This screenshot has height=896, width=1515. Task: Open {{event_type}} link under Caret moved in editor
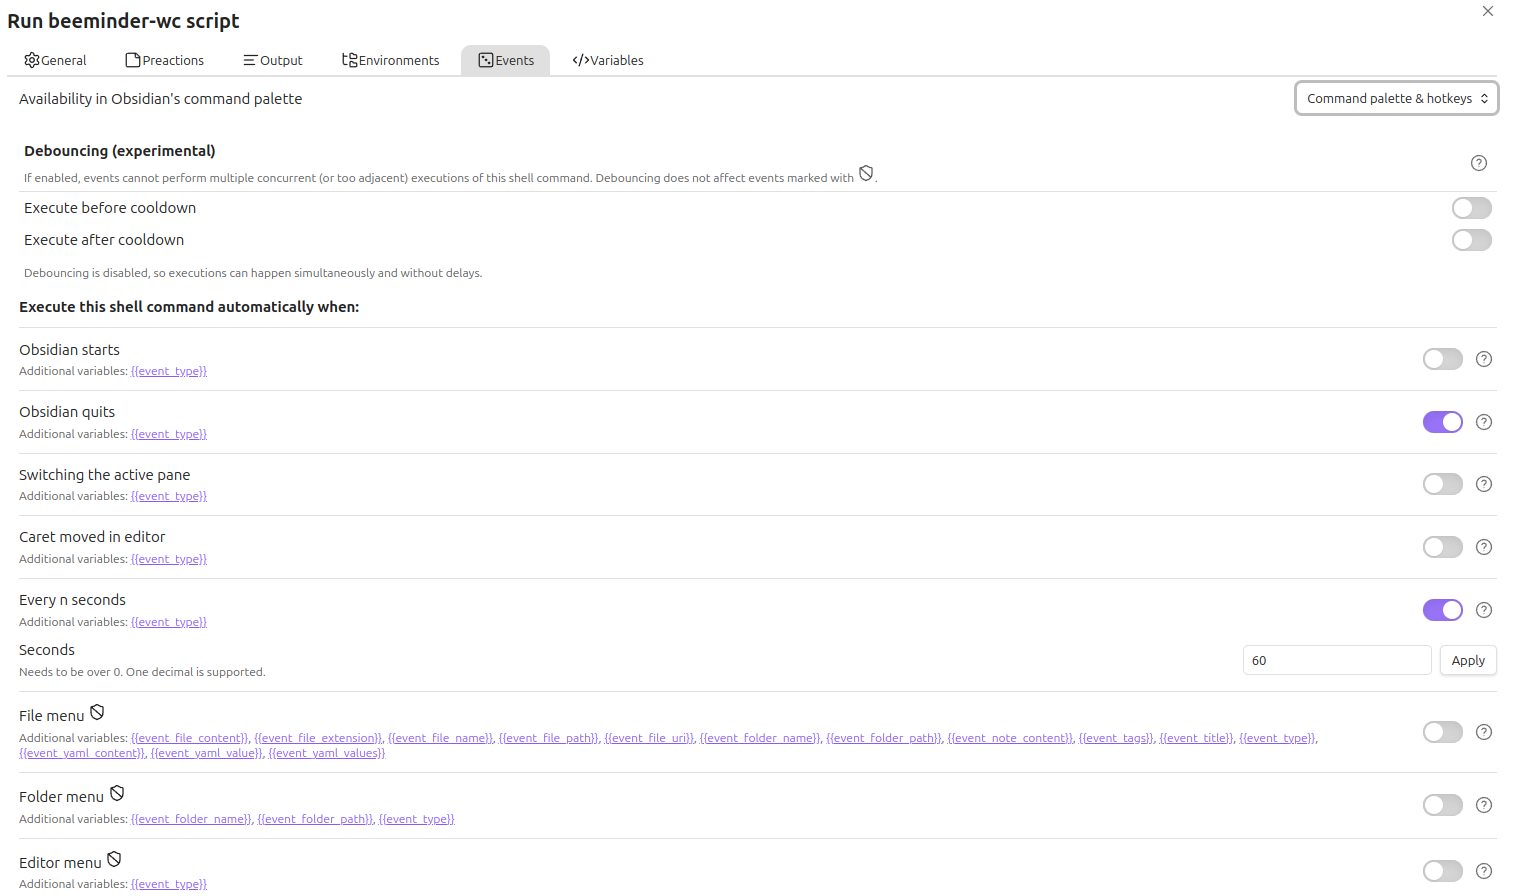pyautogui.click(x=169, y=559)
